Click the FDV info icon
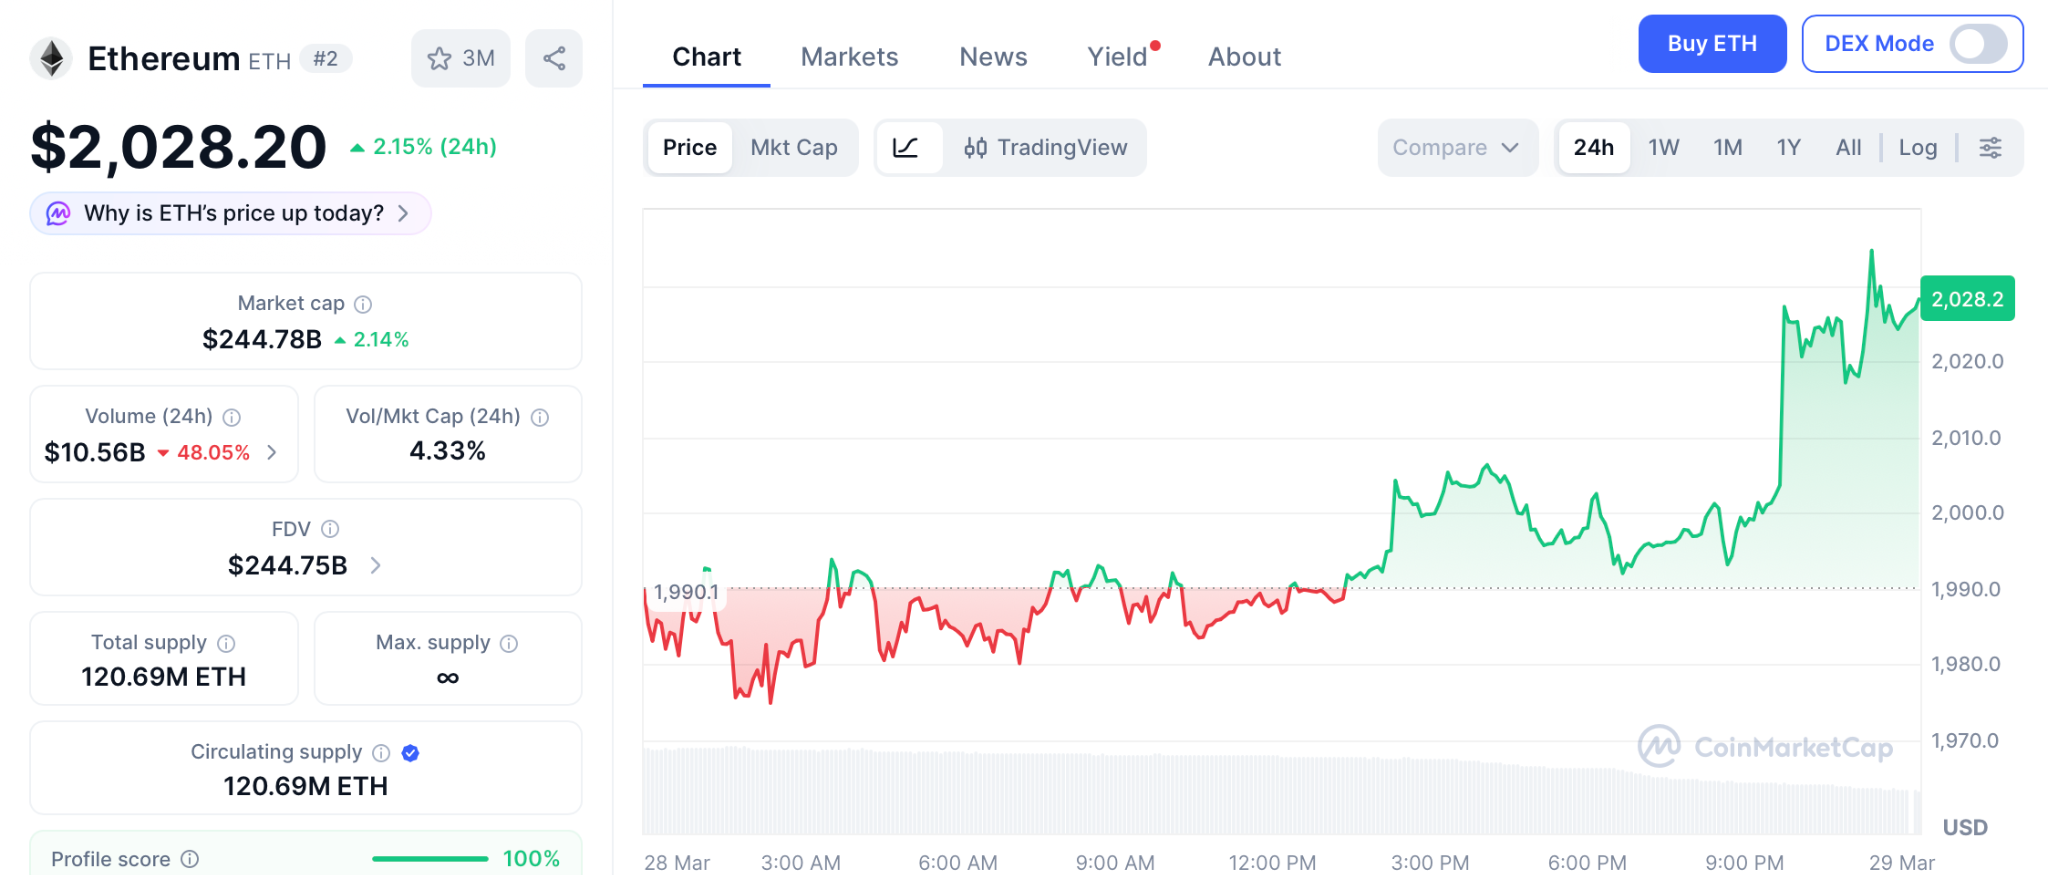This screenshot has height=875, width=2048. [330, 529]
